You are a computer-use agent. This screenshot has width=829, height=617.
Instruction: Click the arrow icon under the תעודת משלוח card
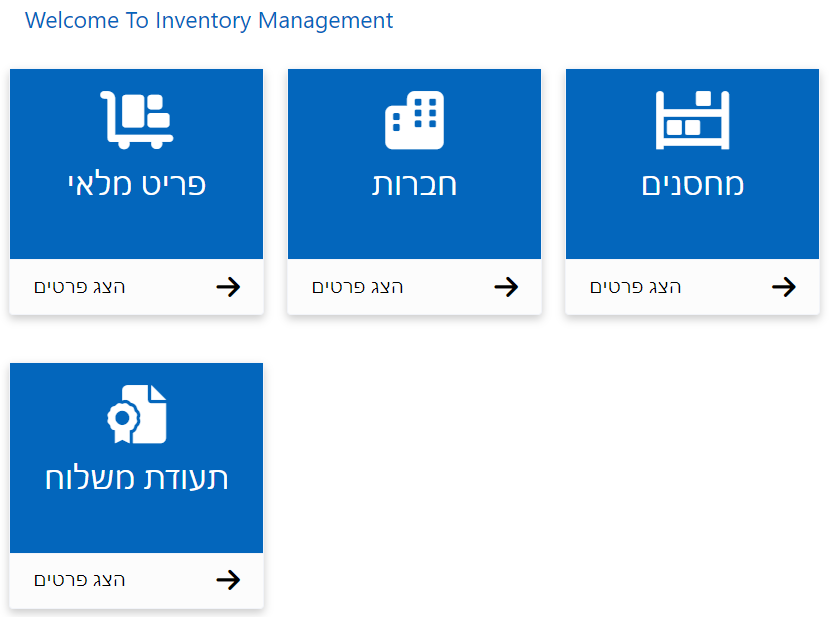[x=229, y=580]
